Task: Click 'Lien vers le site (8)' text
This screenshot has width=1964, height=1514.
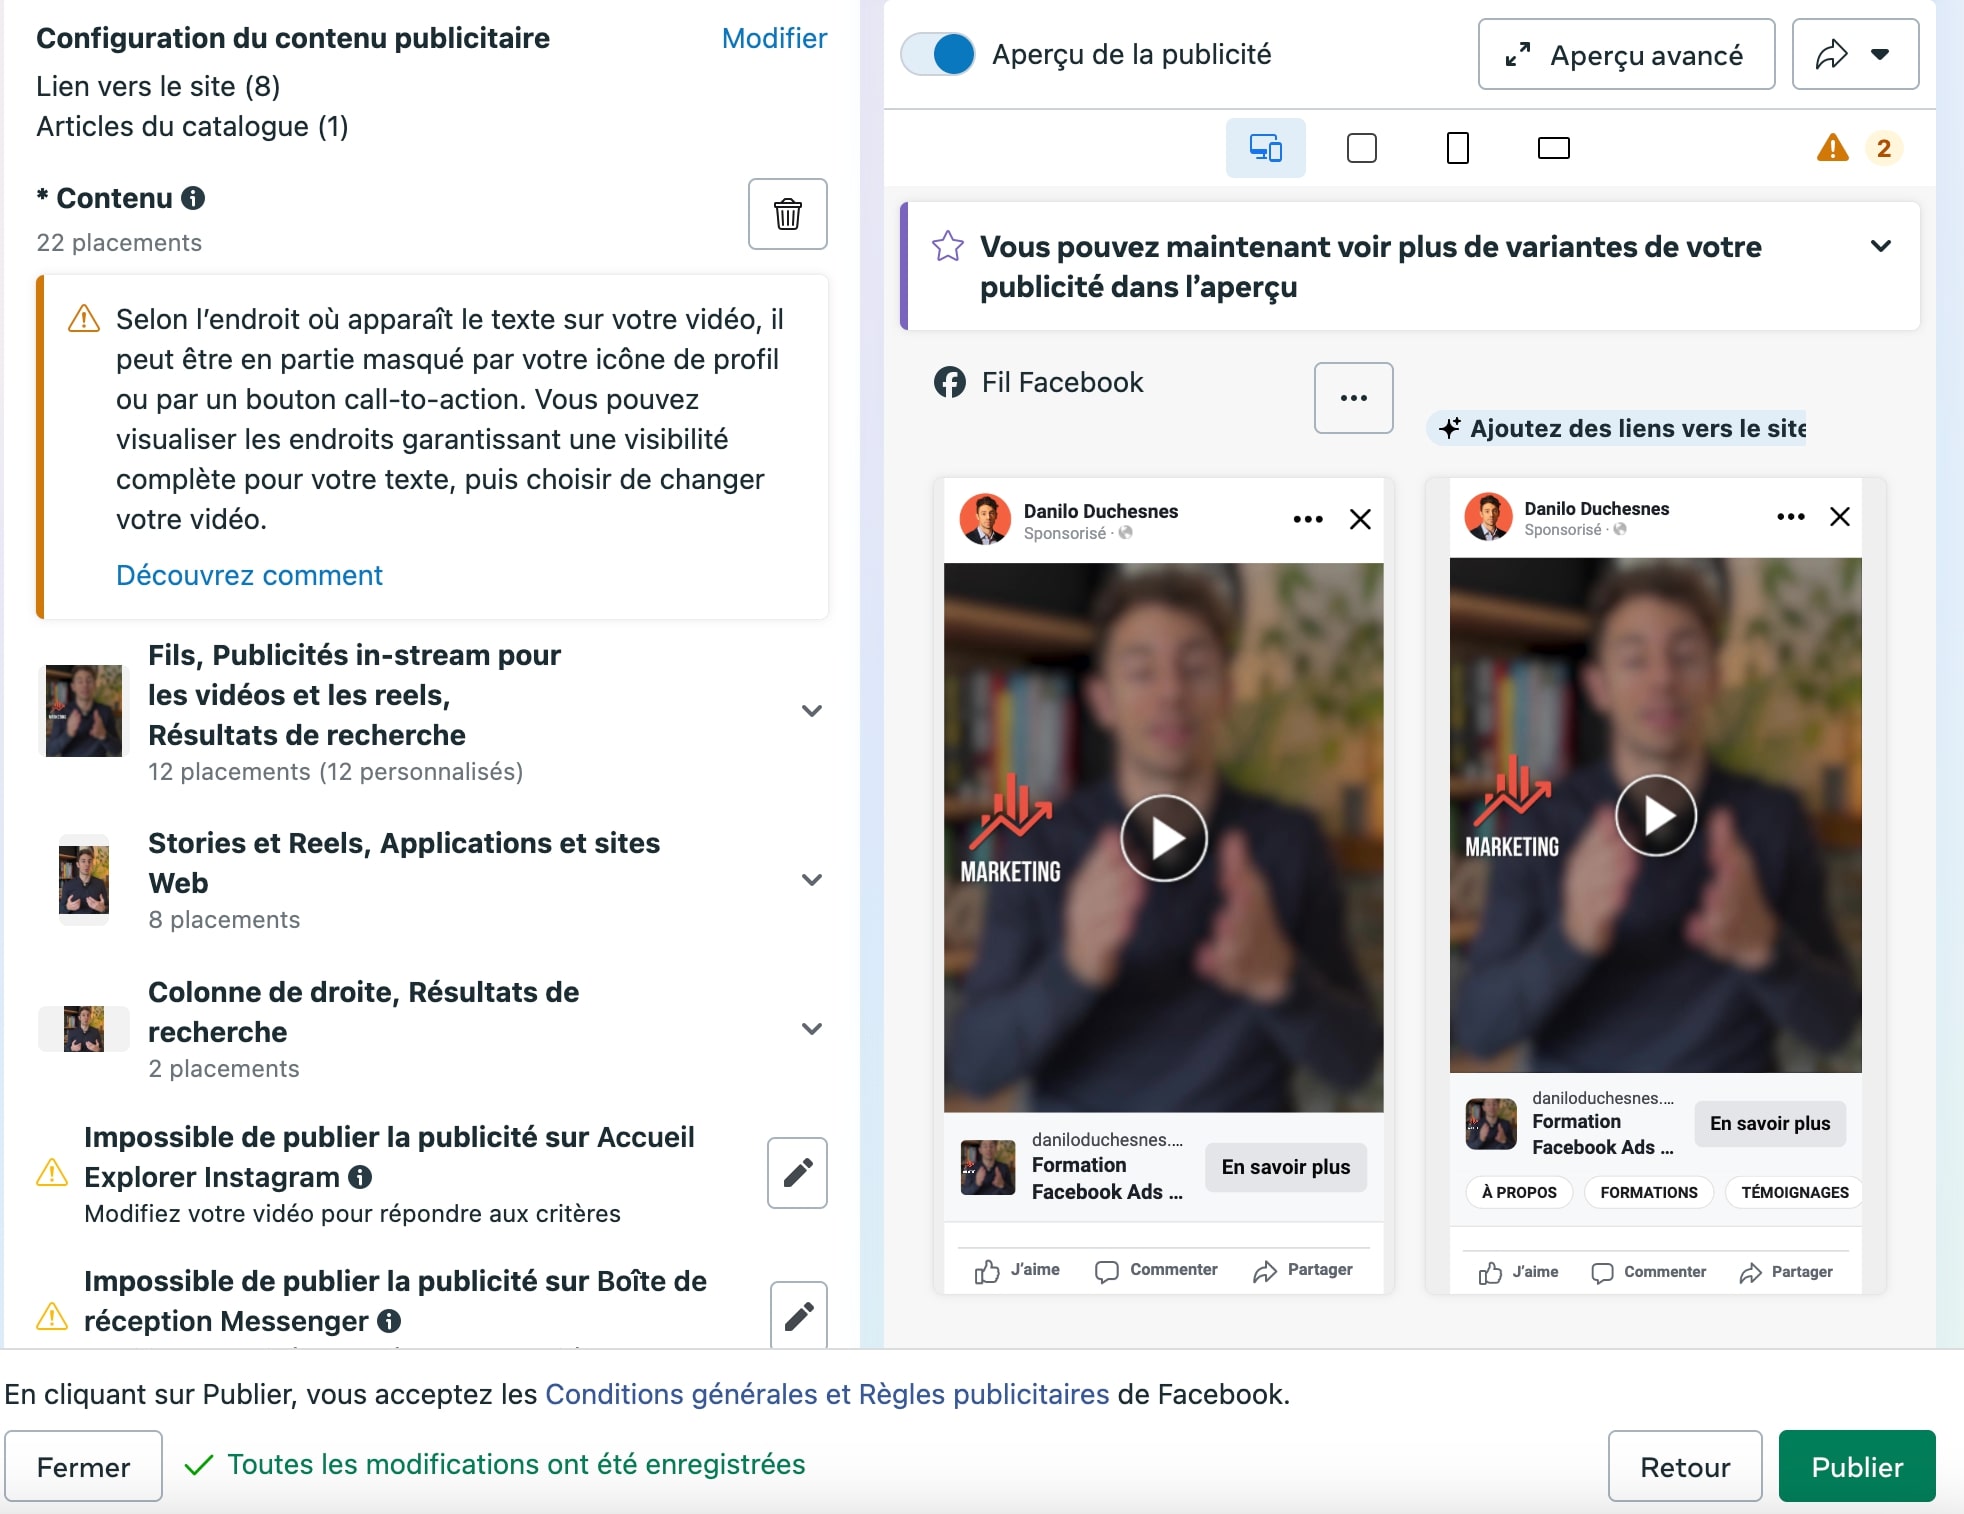Action: coord(158,86)
